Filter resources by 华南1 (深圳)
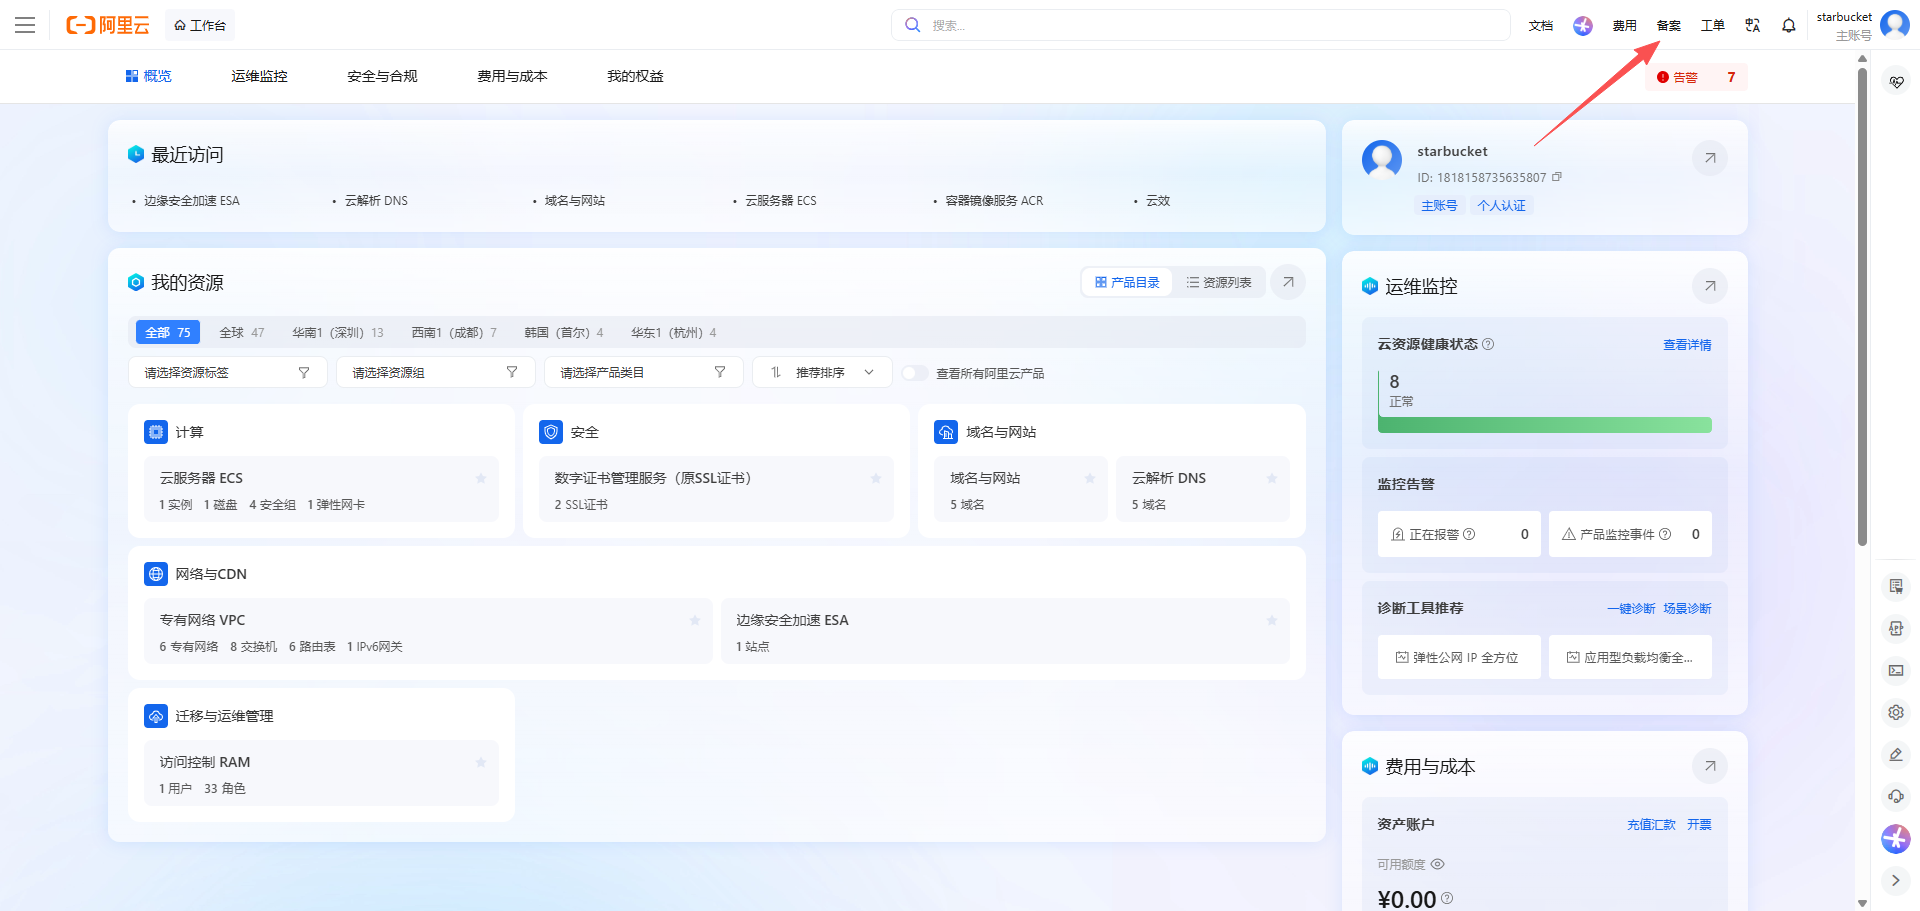The image size is (1920, 911). coord(338,332)
